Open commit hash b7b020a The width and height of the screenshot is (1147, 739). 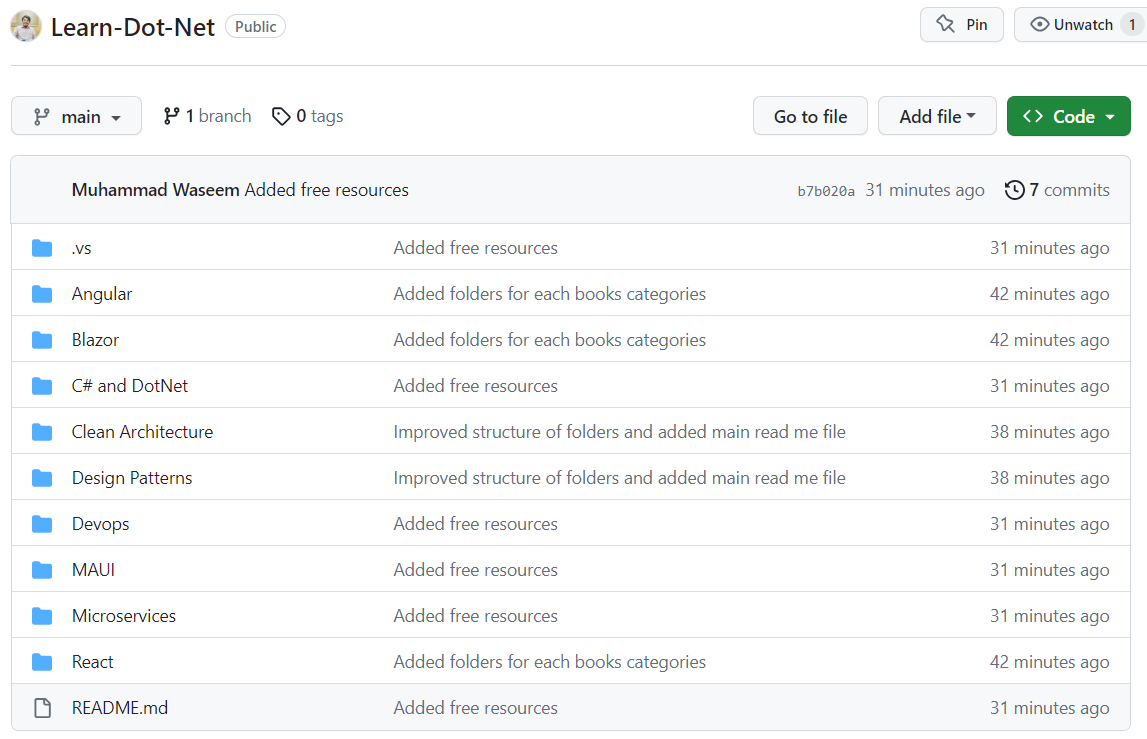point(826,191)
